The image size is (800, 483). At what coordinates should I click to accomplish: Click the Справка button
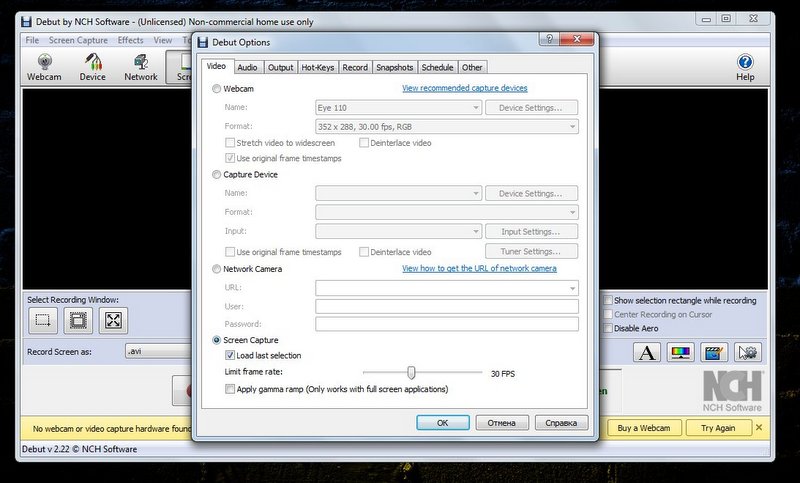click(561, 423)
